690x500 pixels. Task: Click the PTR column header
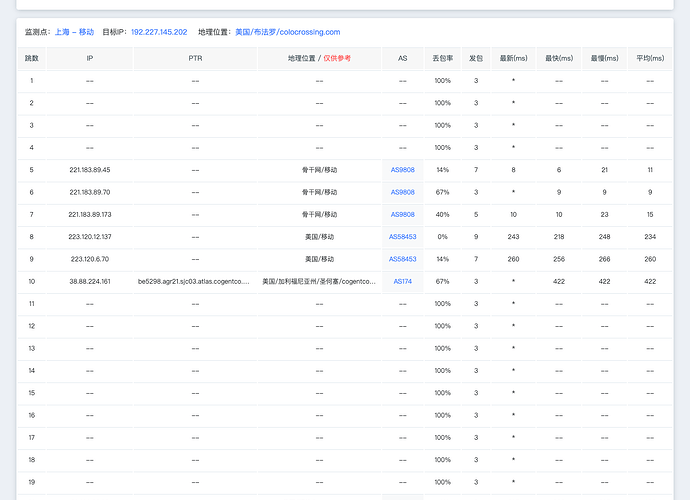(195, 59)
